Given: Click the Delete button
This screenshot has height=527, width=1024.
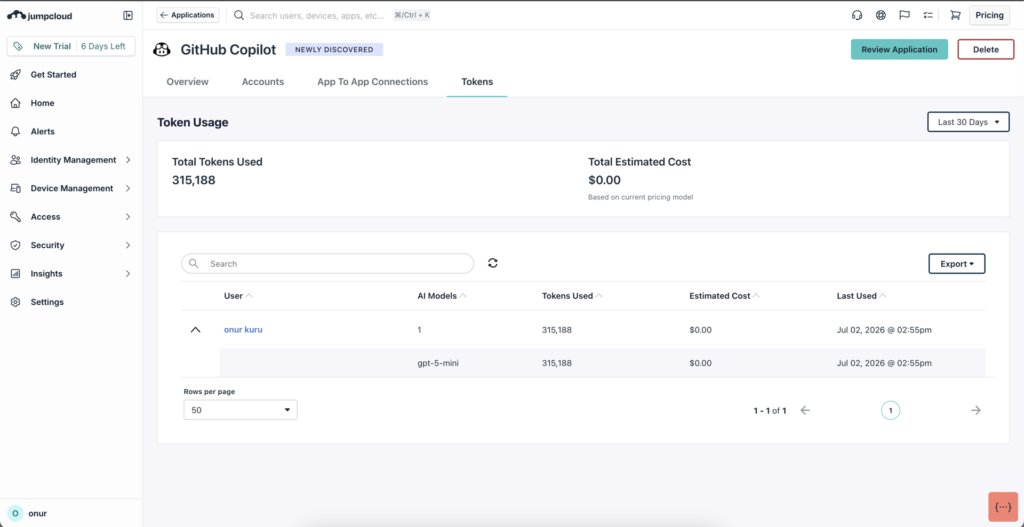Looking at the screenshot, I should (986, 50).
